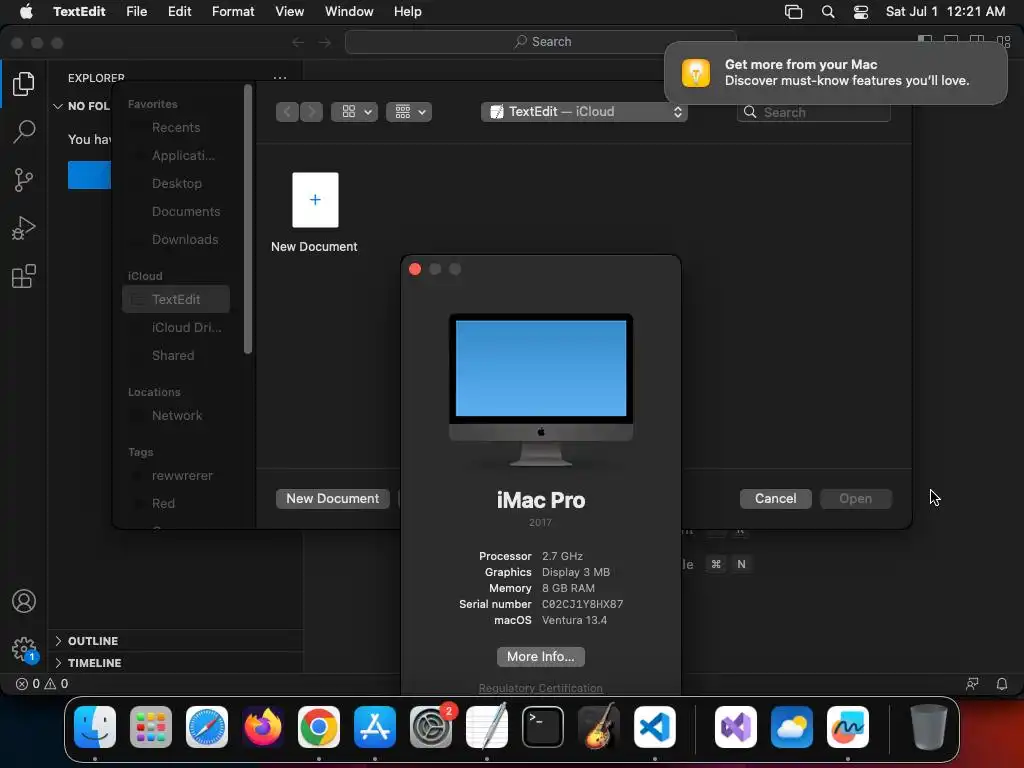
Task: Open Launchpad from the Dock
Action: click(151, 727)
